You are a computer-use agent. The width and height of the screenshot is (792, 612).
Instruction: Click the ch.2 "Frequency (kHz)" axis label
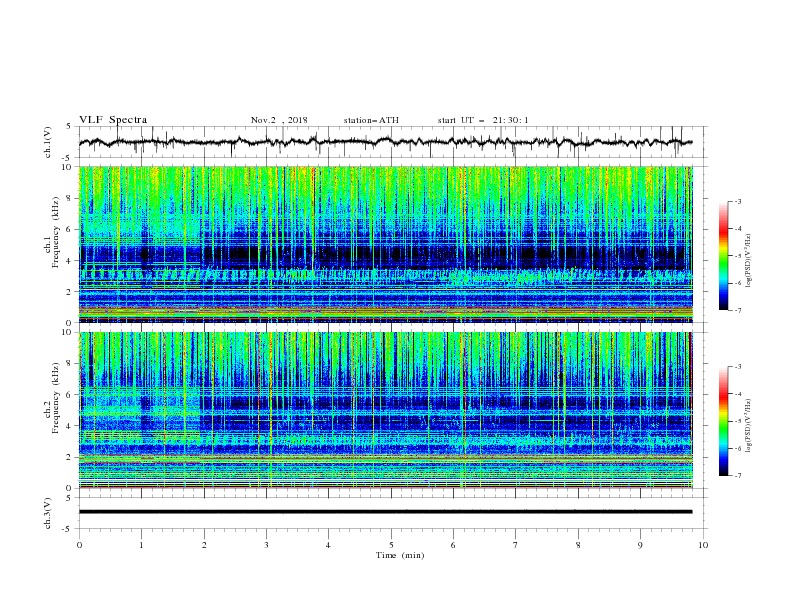point(56,398)
